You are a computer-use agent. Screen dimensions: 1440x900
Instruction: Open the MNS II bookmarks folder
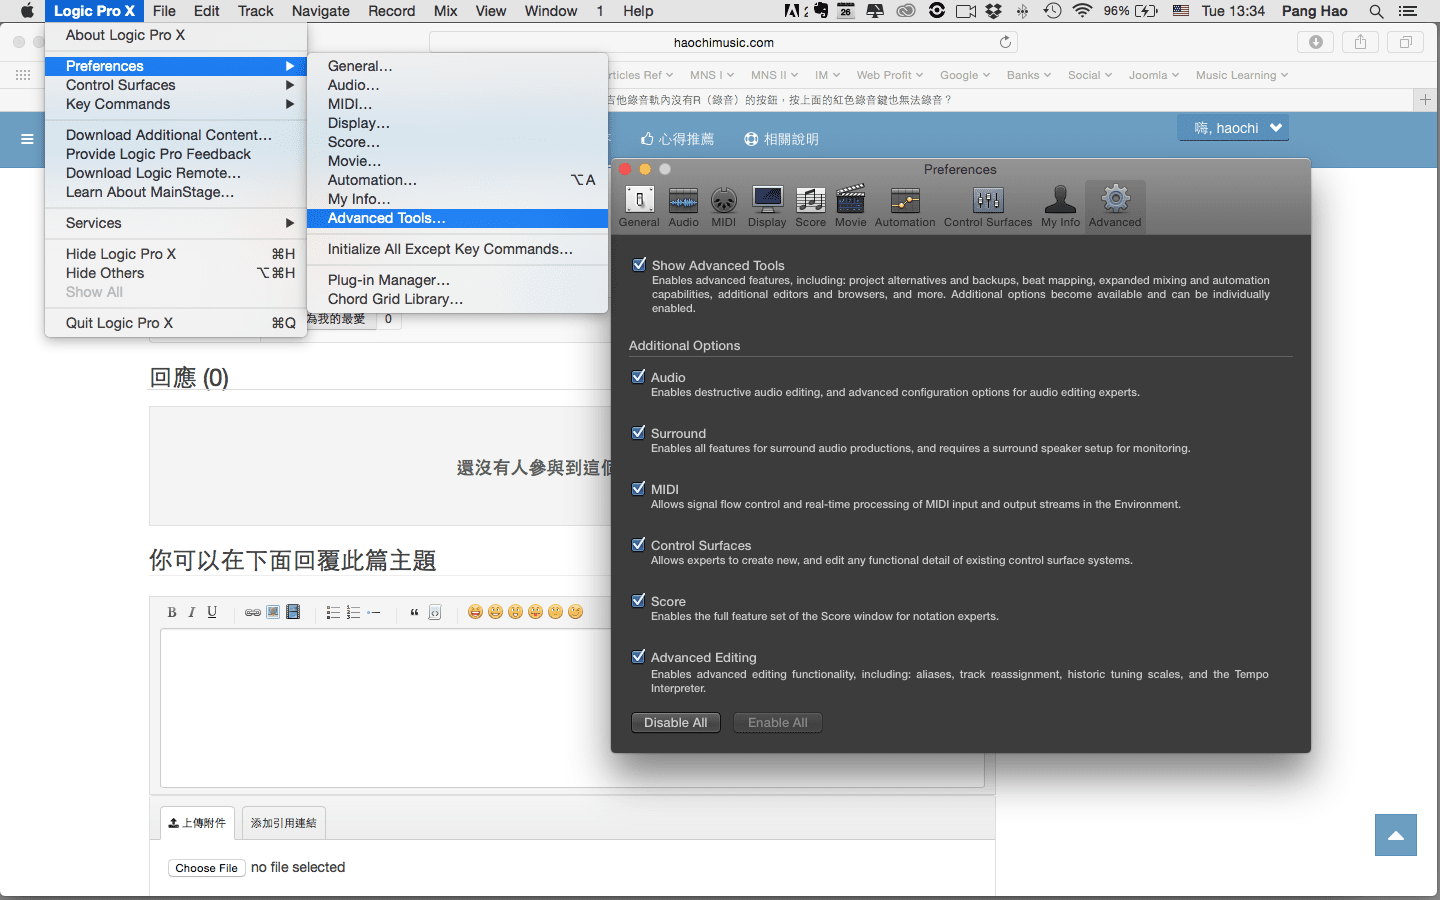[774, 75]
